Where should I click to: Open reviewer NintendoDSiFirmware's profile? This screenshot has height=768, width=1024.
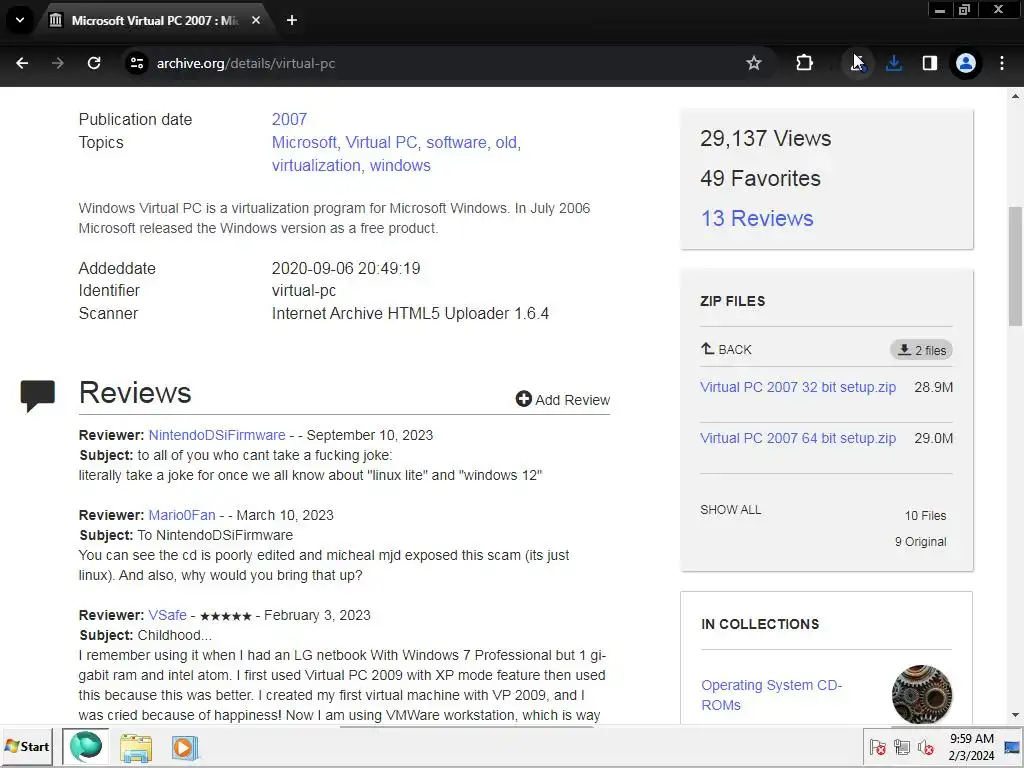point(217,435)
